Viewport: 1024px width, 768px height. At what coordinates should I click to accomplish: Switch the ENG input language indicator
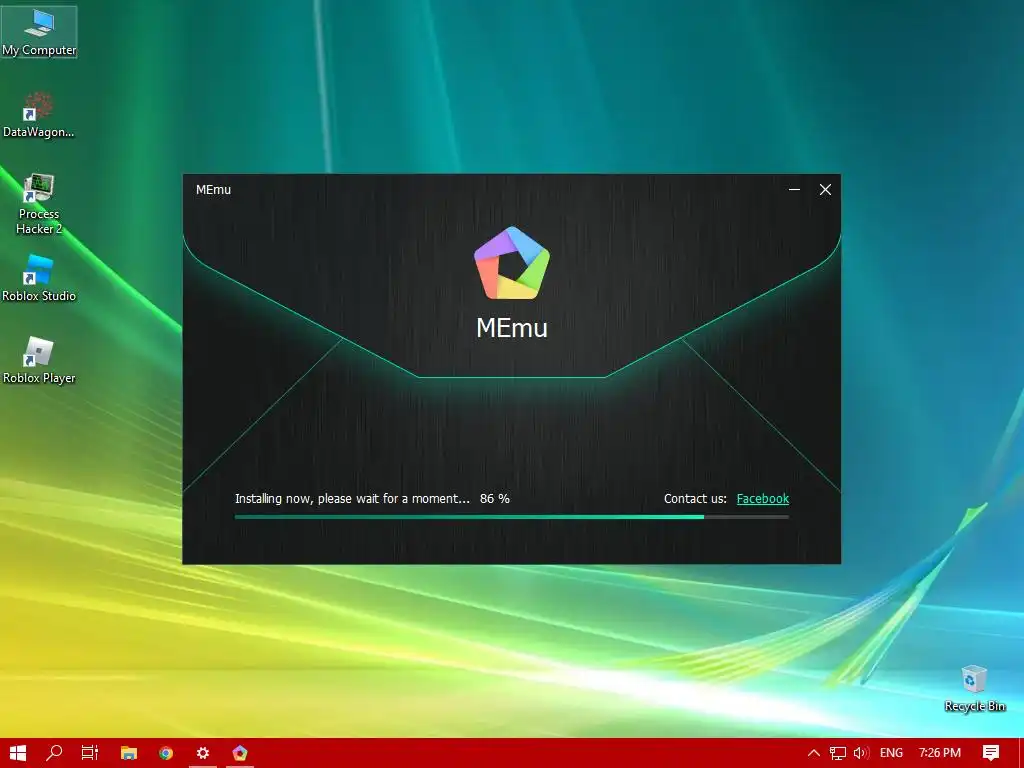891,753
